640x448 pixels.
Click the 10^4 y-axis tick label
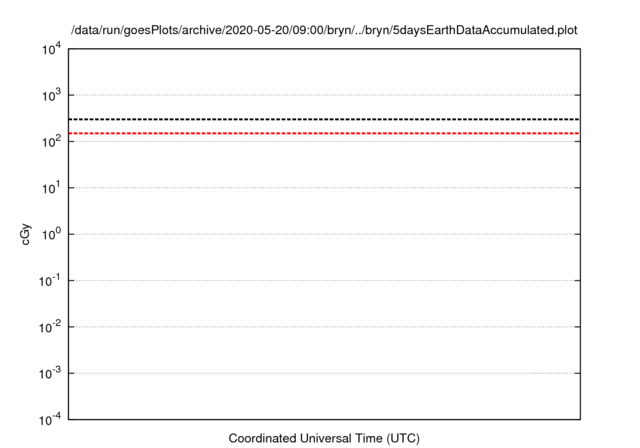[x=51, y=49]
